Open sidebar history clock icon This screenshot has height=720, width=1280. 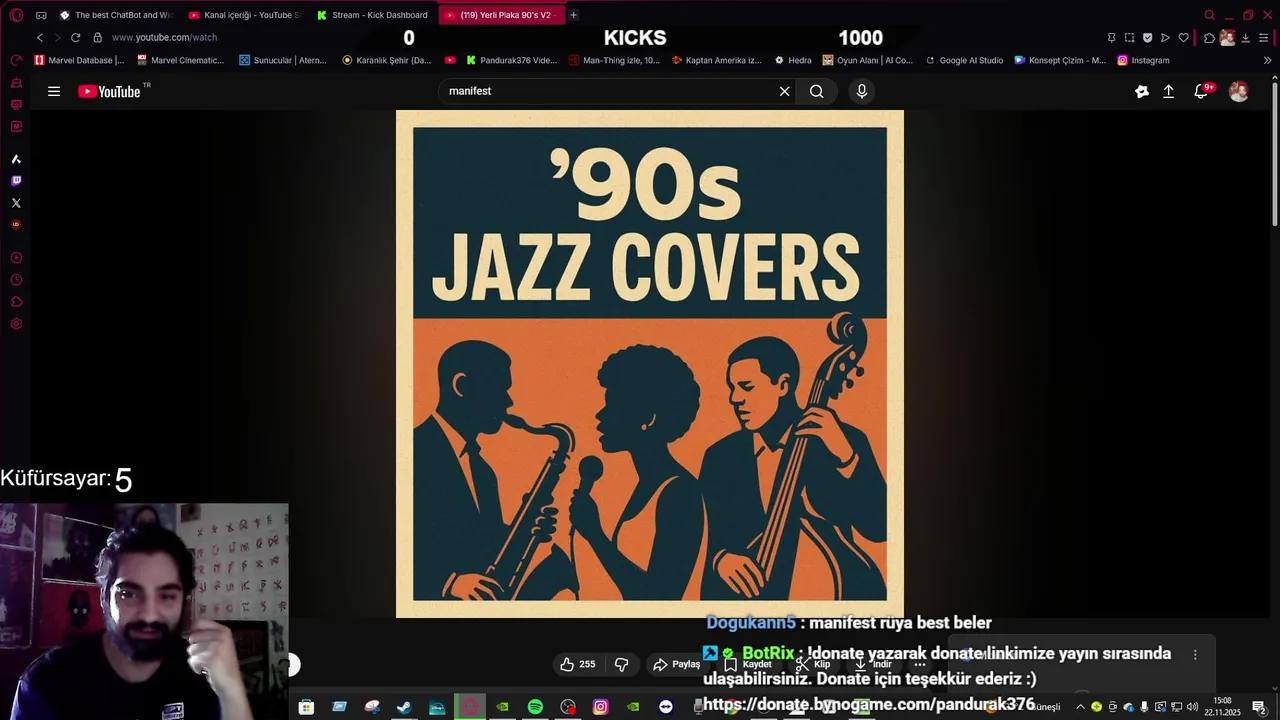[16, 280]
